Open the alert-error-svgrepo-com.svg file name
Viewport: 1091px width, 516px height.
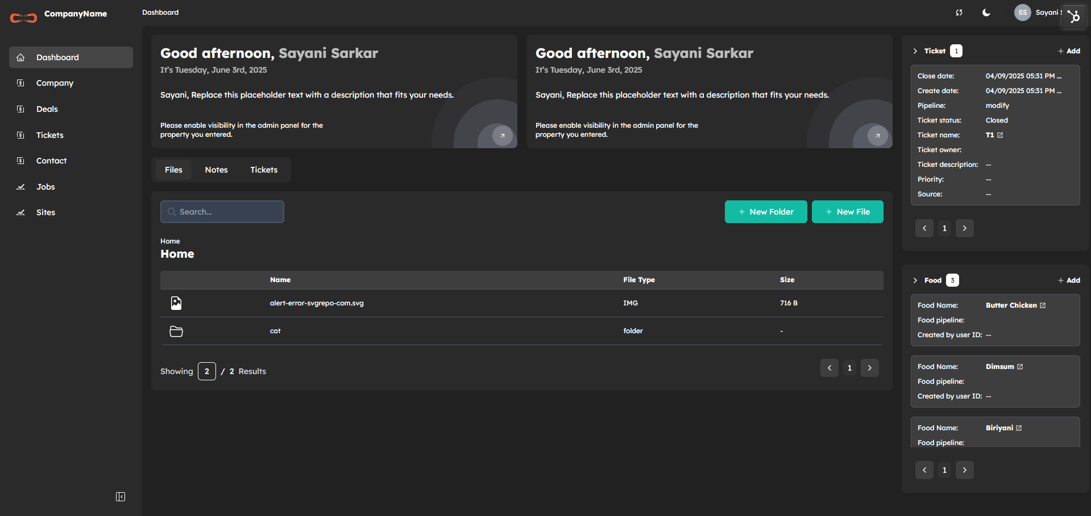tap(317, 303)
